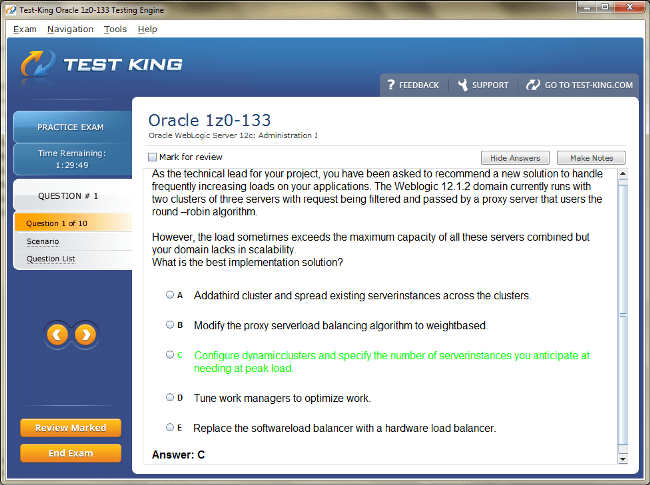Check the Mark for review checkbox
The height and width of the screenshot is (485, 650).
[x=153, y=157]
